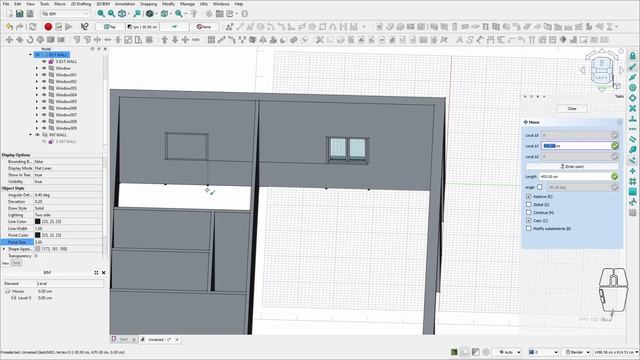This screenshot has width=640, height=360.
Task: Fit all content with the zoom-fit-all icon
Action: pyautogui.click(x=101, y=13)
